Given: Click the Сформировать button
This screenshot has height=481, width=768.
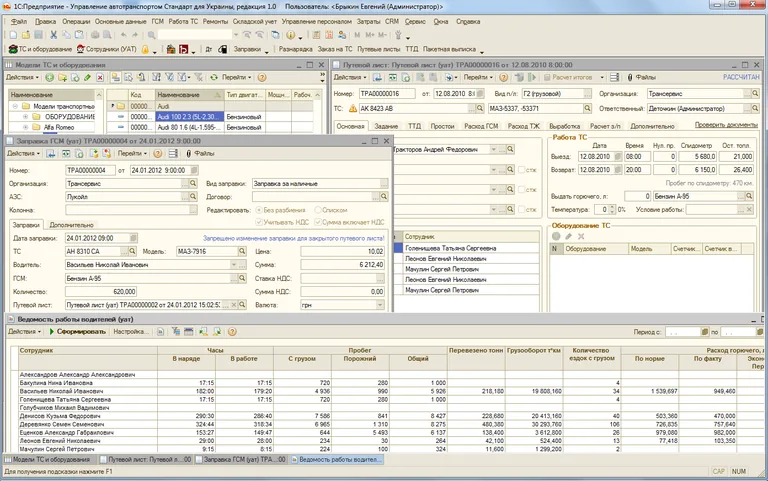Looking at the screenshot, I should [79, 331].
